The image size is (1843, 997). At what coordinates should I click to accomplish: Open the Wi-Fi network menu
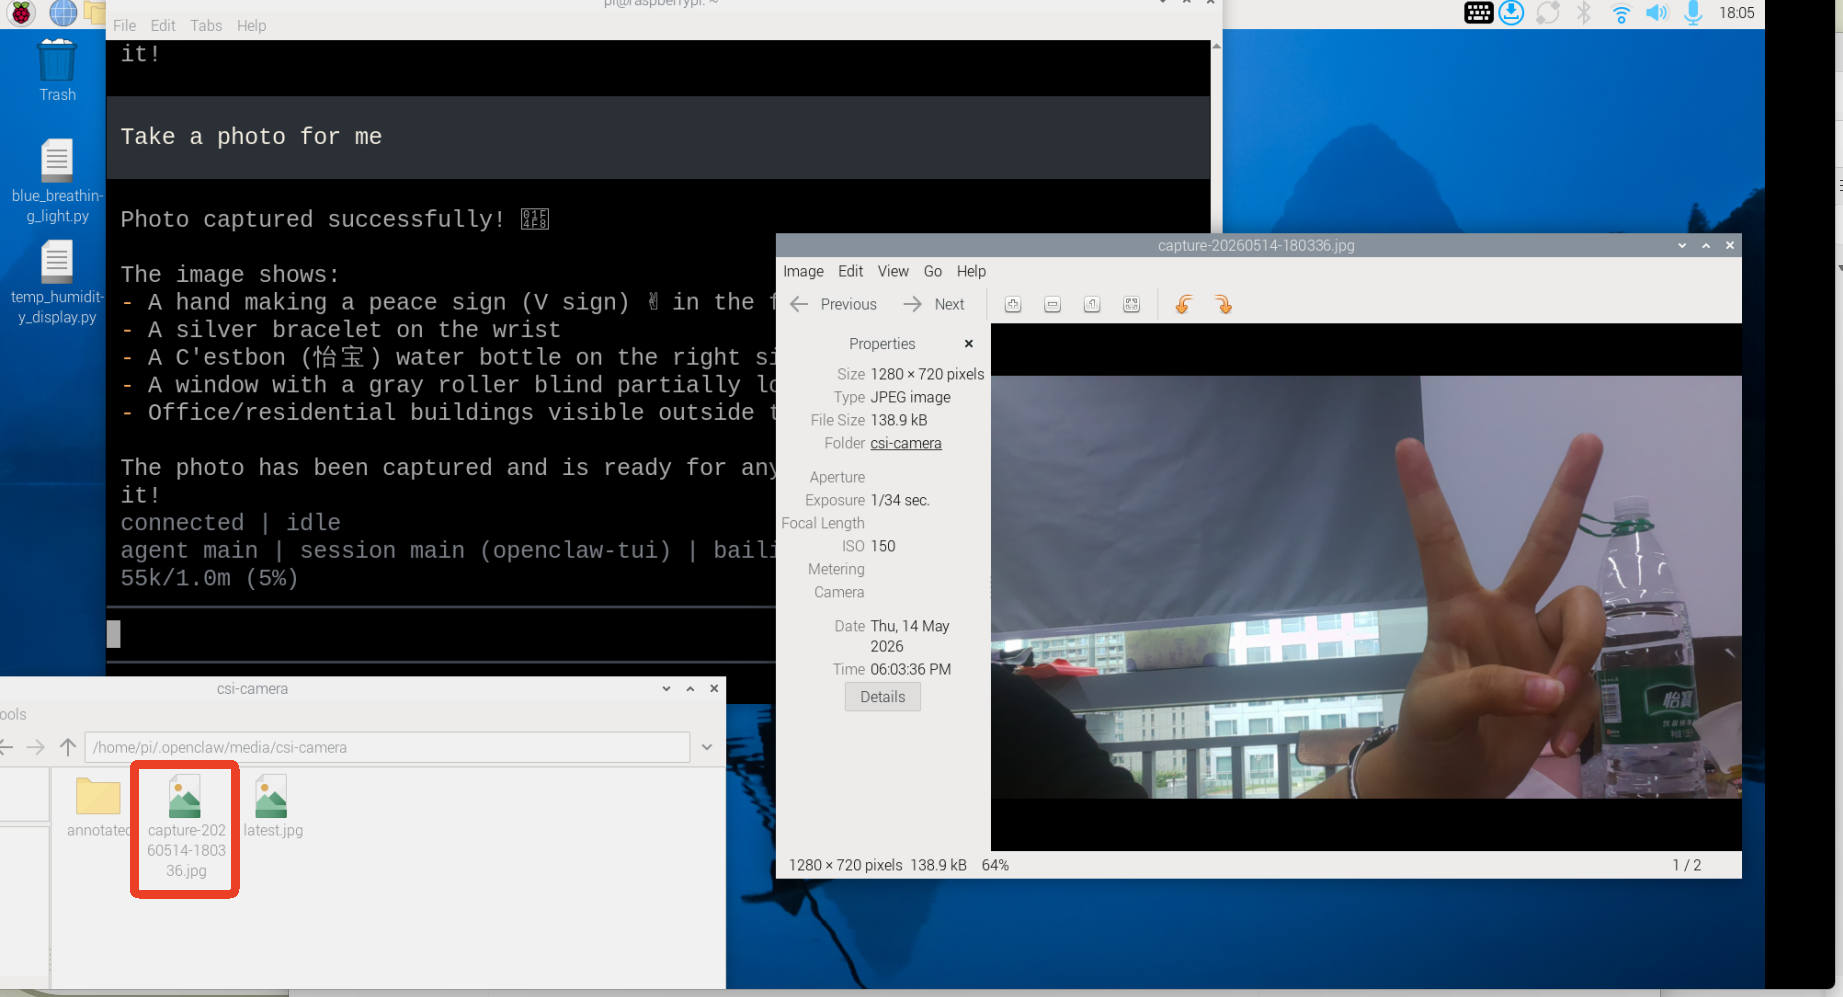point(1621,13)
